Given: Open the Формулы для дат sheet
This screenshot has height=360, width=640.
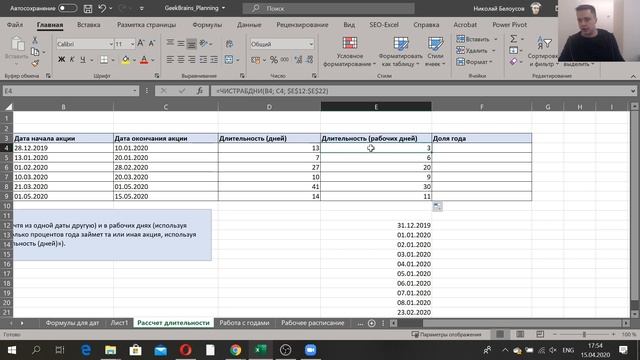Looking at the screenshot, I should click(72, 323).
